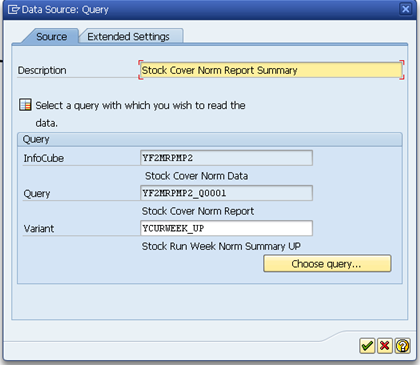This screenshot has height=365, width=420.
Task: Open the Extended Settings tab
Action: (x=128, y=36)
